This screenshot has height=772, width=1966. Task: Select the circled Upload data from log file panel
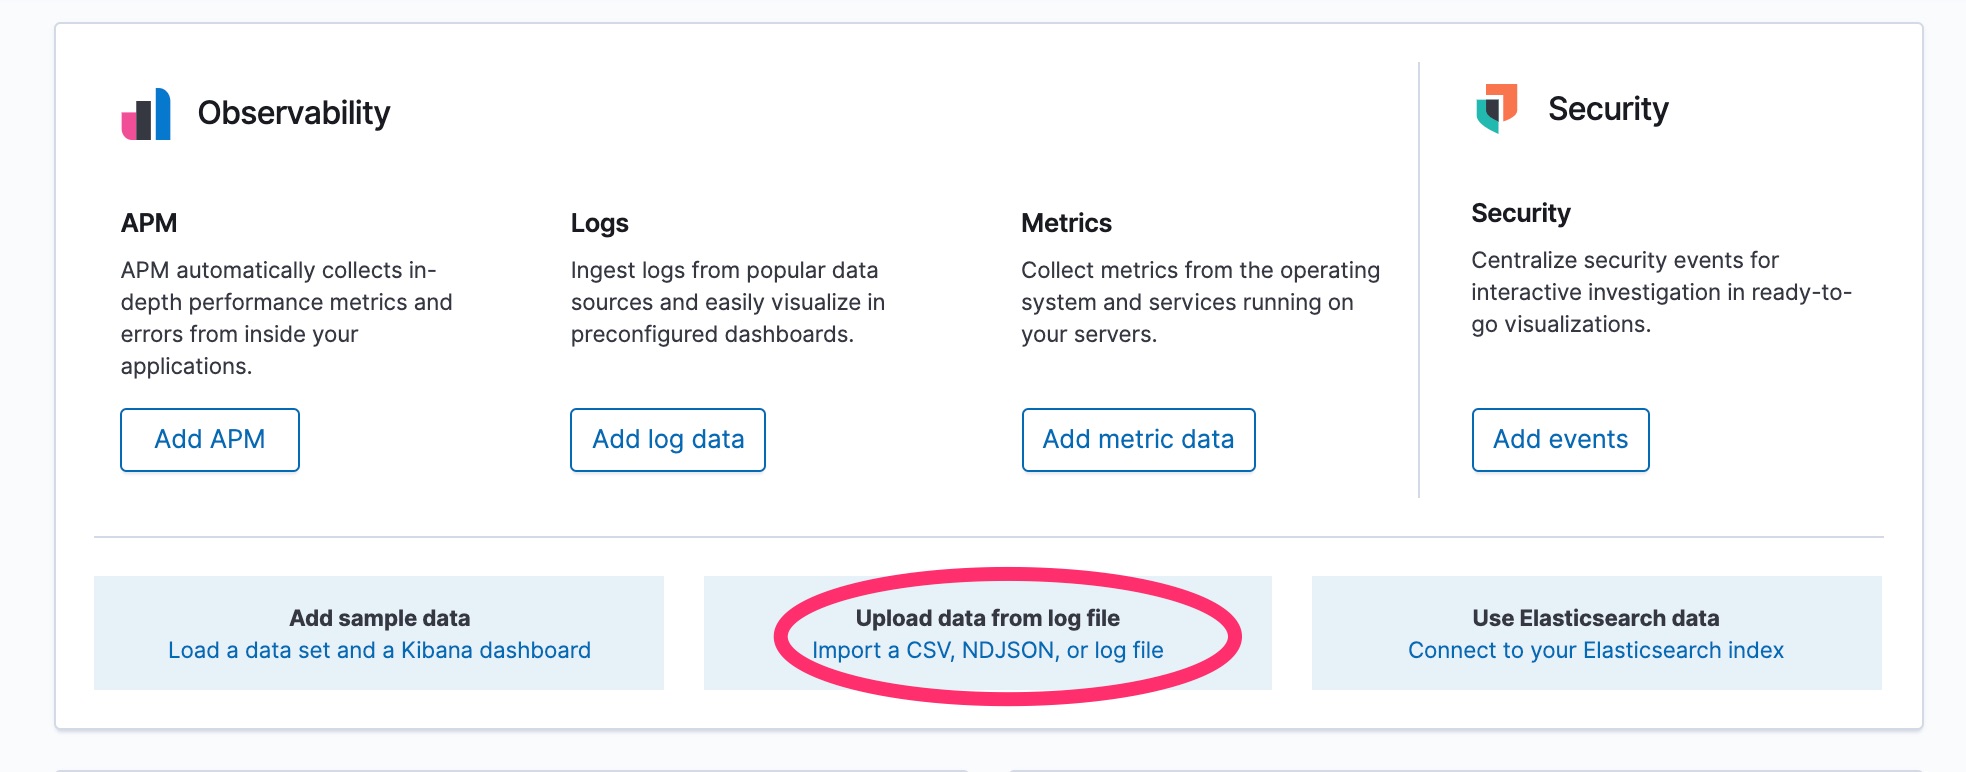point(988,632)
